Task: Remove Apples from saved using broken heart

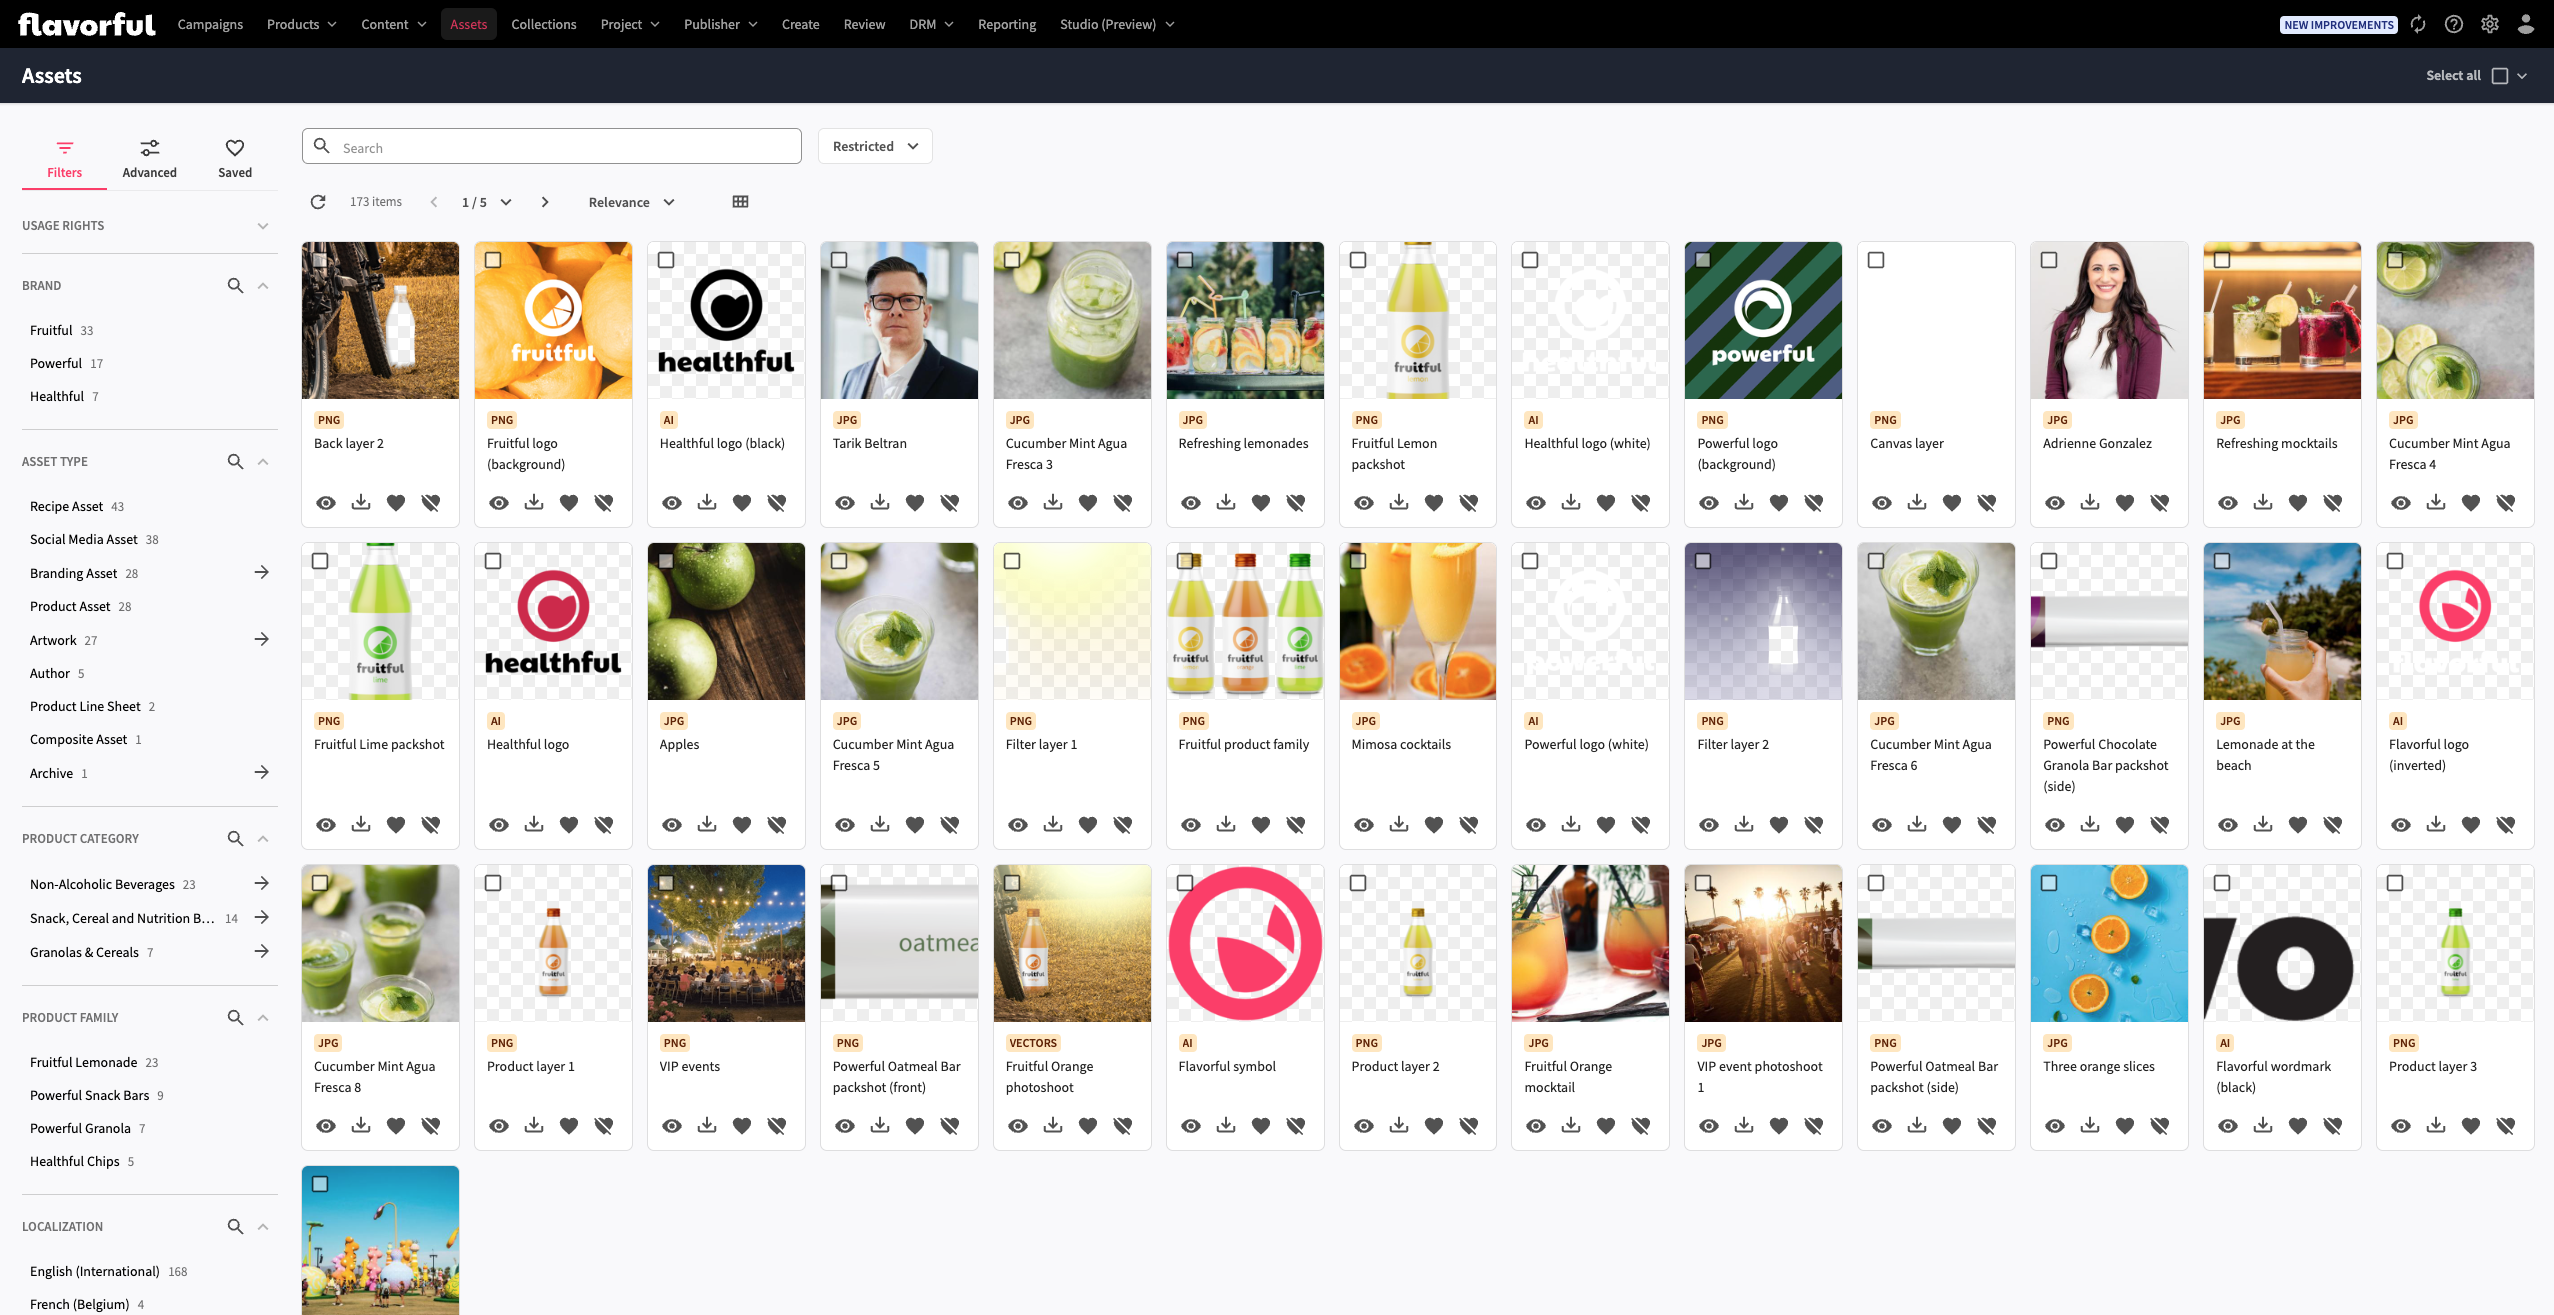Action: (x=776, y=824)
